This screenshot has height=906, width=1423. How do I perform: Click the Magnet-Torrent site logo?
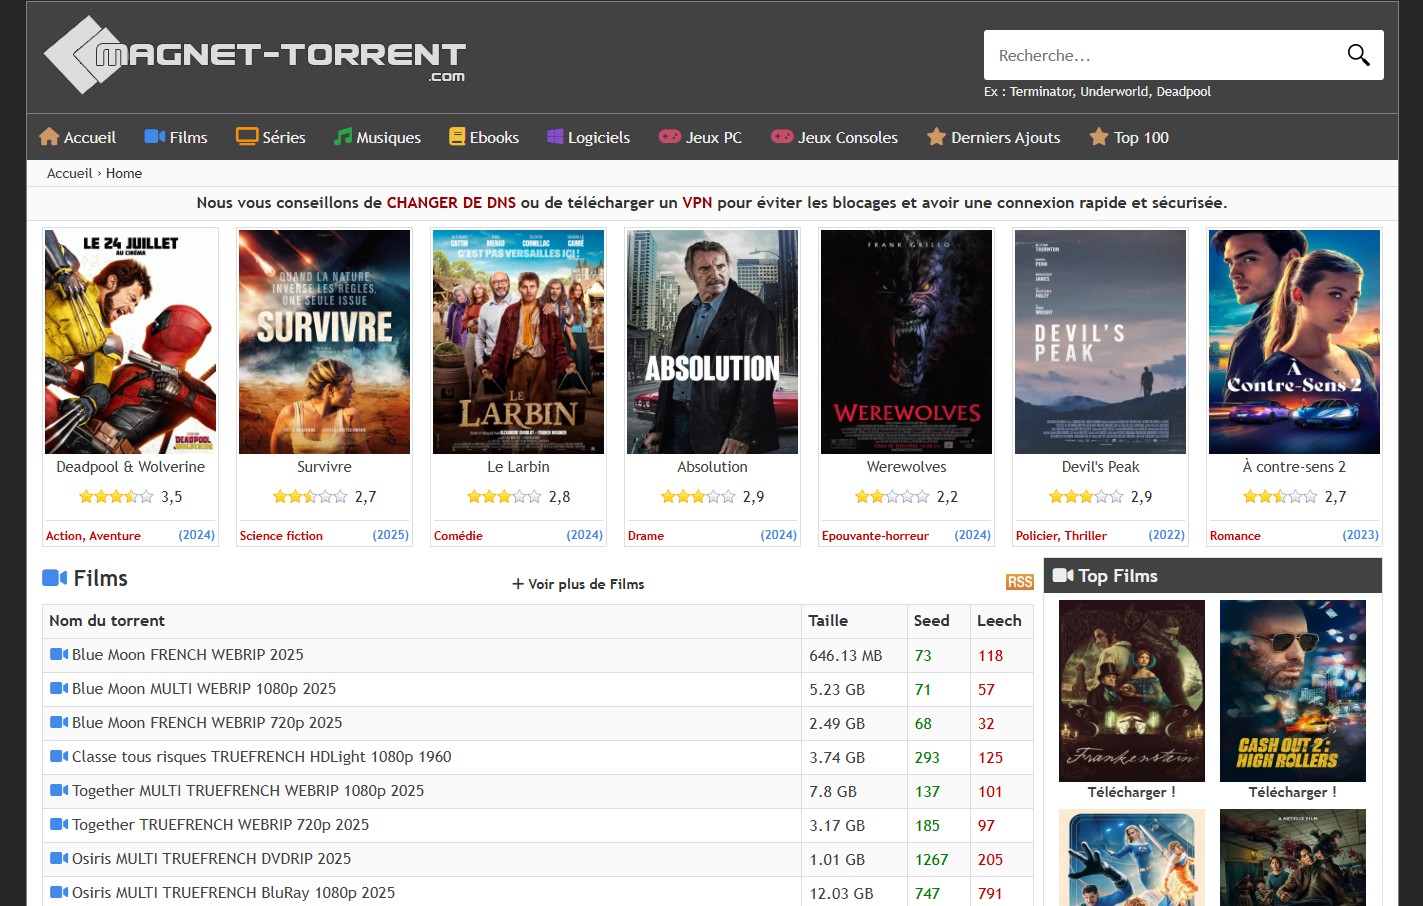255,55
